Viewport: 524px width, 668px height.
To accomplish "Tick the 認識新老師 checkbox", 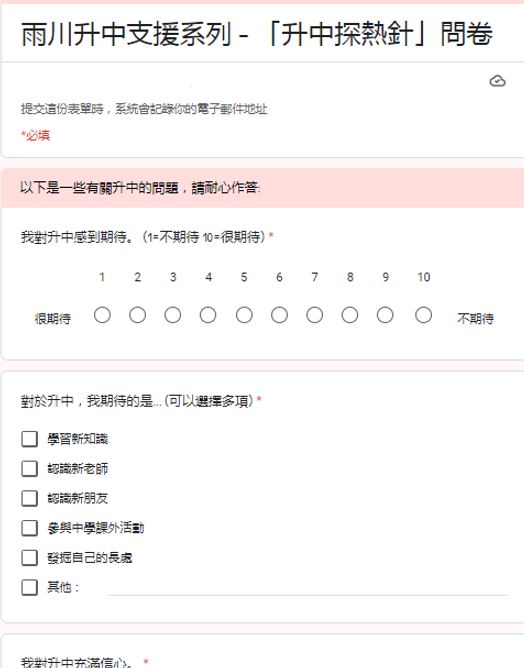I will (29, 469).
